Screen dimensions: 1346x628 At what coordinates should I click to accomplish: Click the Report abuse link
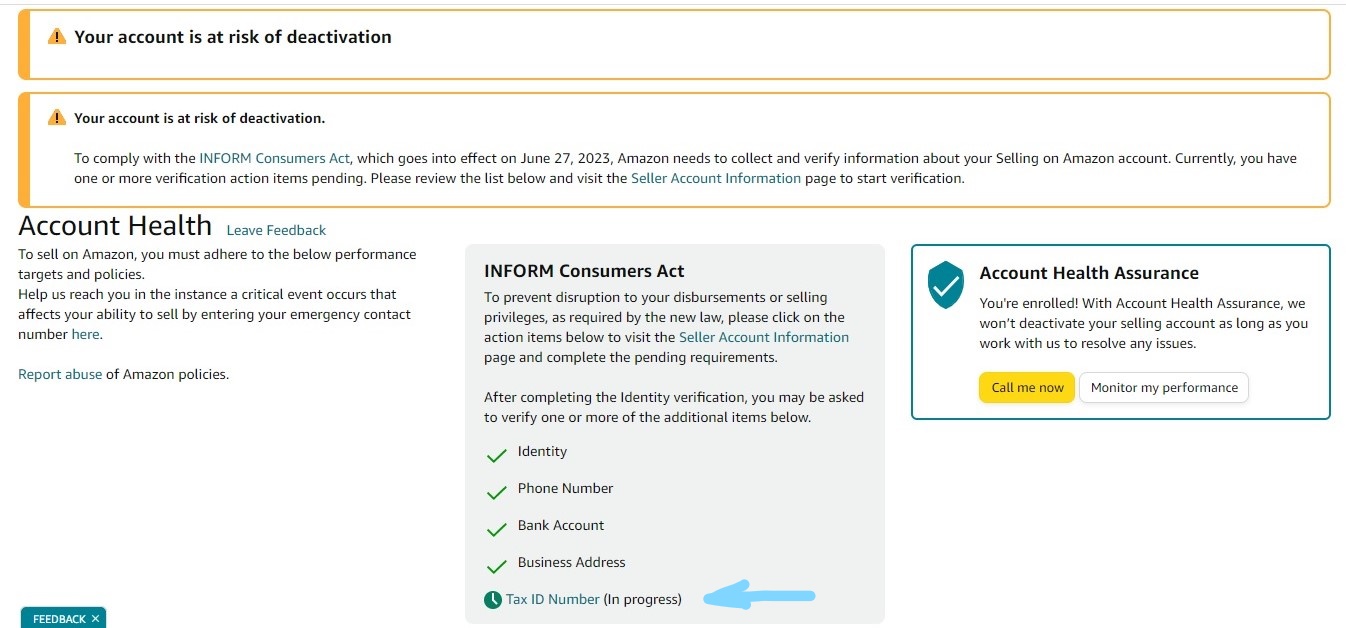pos(60,374)
